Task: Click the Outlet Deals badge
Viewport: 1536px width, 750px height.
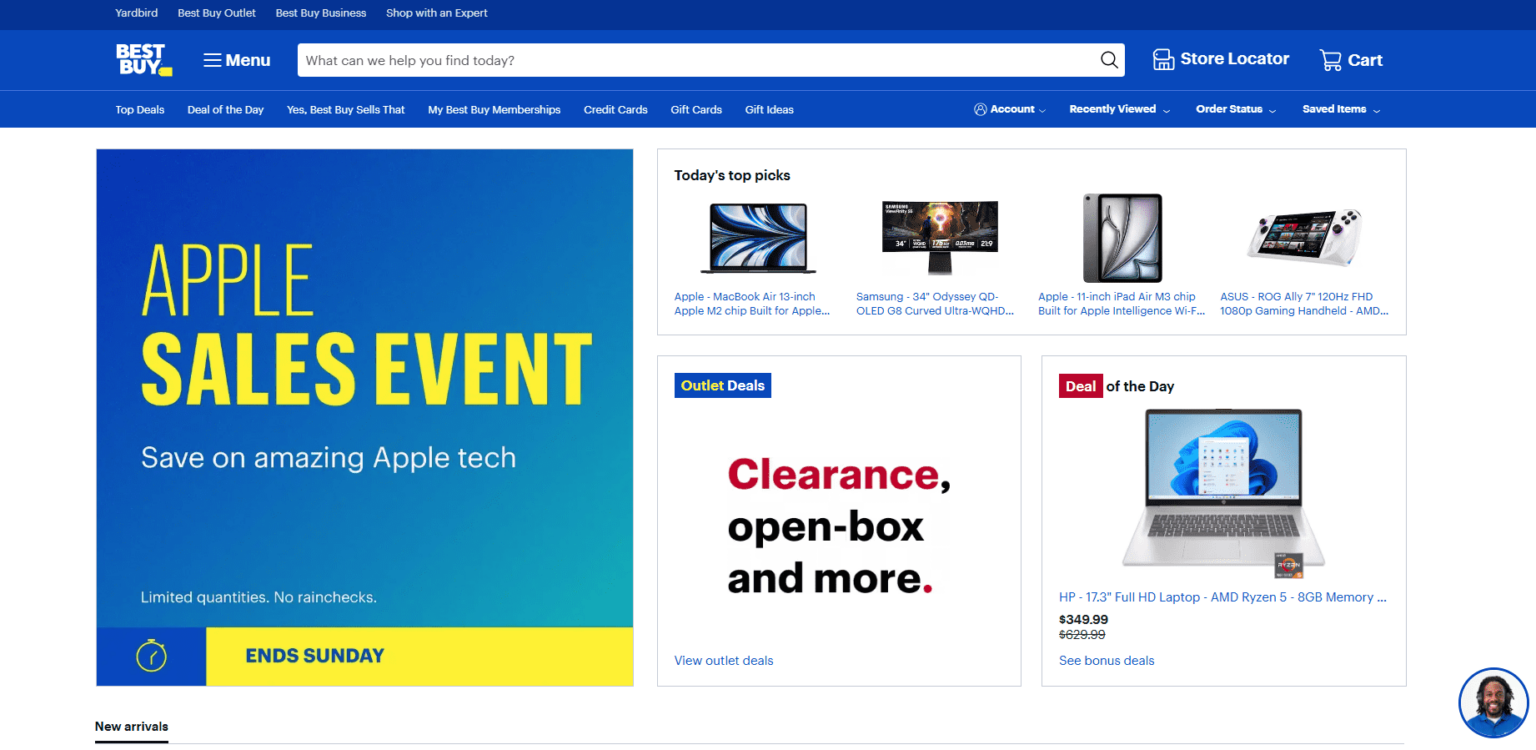Action: 722,386
